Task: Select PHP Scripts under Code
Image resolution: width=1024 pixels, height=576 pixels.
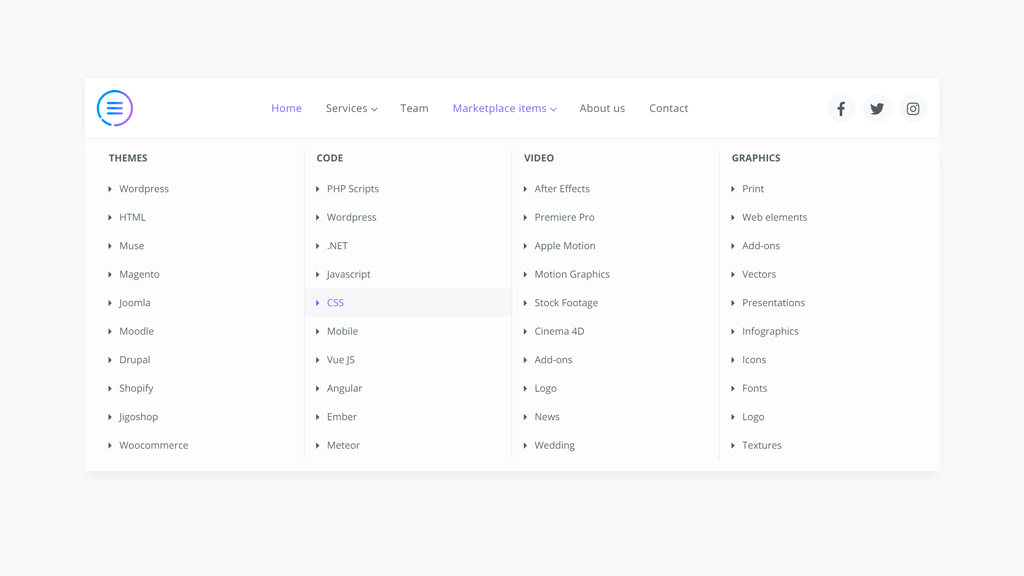Action: (353, 189)
